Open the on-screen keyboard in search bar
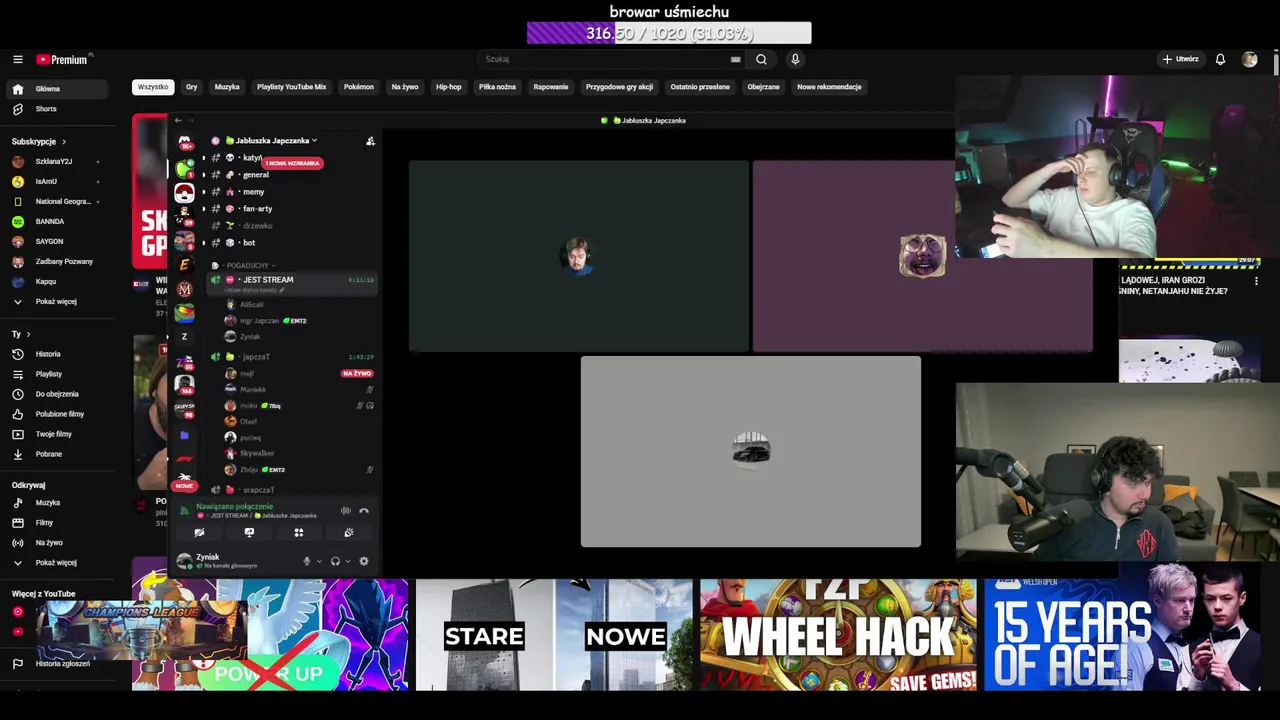Image resolution: width=1280 pixels, height=720 pixels. click(x=736, y=59)
